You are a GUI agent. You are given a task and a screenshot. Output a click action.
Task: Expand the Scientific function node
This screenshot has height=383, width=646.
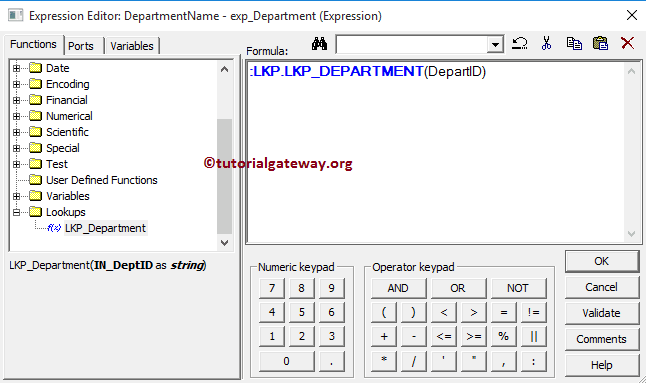16,132
